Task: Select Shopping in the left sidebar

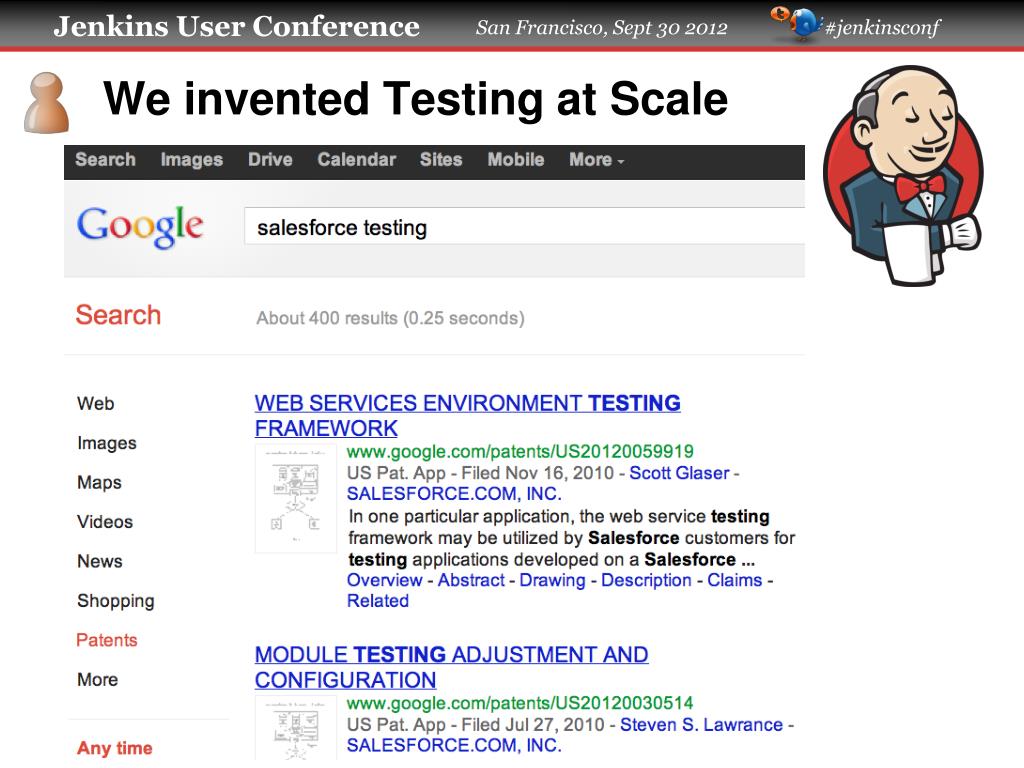Action: [116, 601]
